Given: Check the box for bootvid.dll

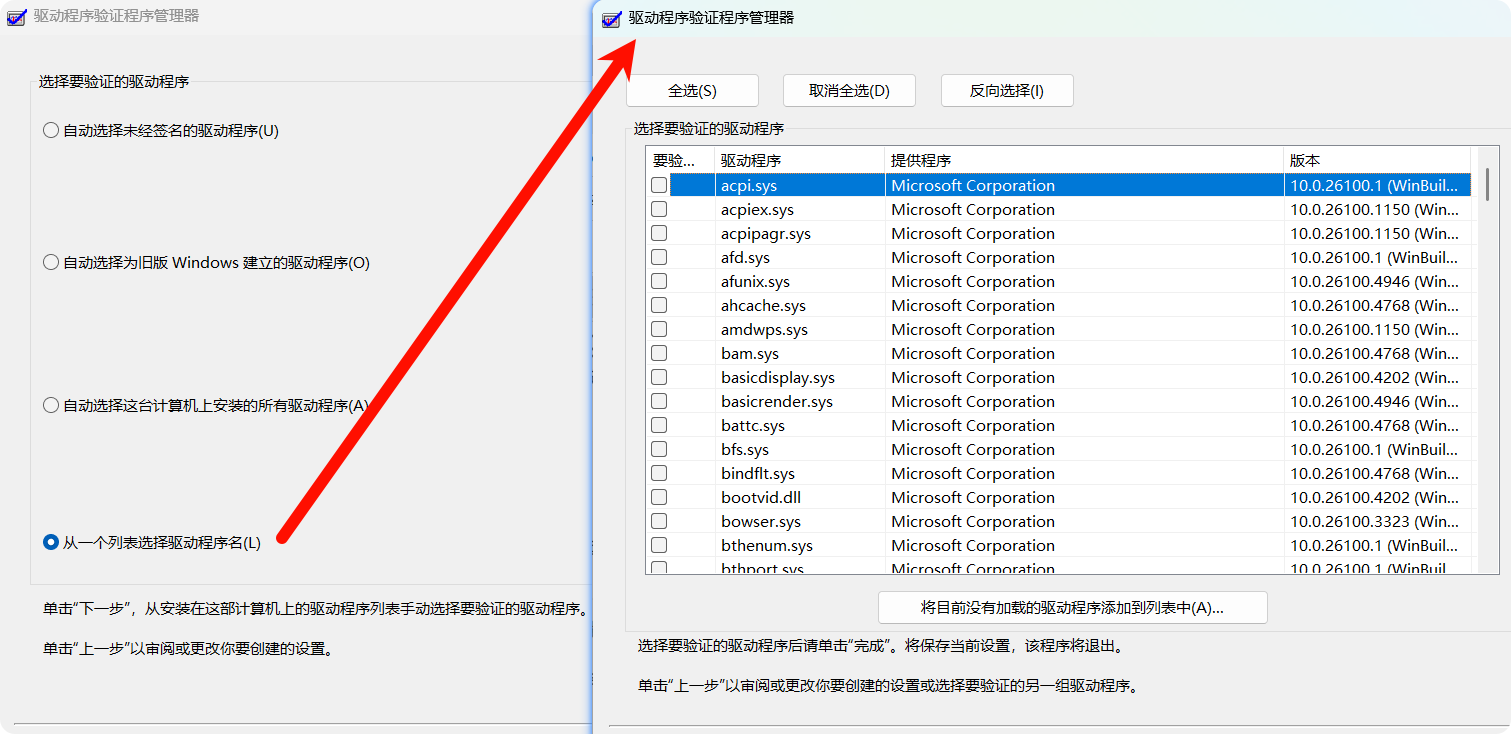Looking at the screenshot, I should click(659, 497).
